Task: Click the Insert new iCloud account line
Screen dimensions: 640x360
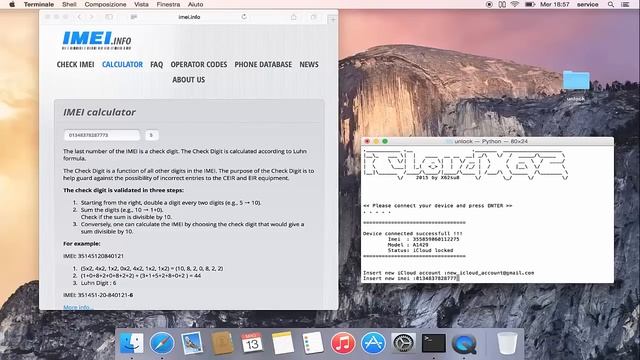Action: click(x=448, y=273)
